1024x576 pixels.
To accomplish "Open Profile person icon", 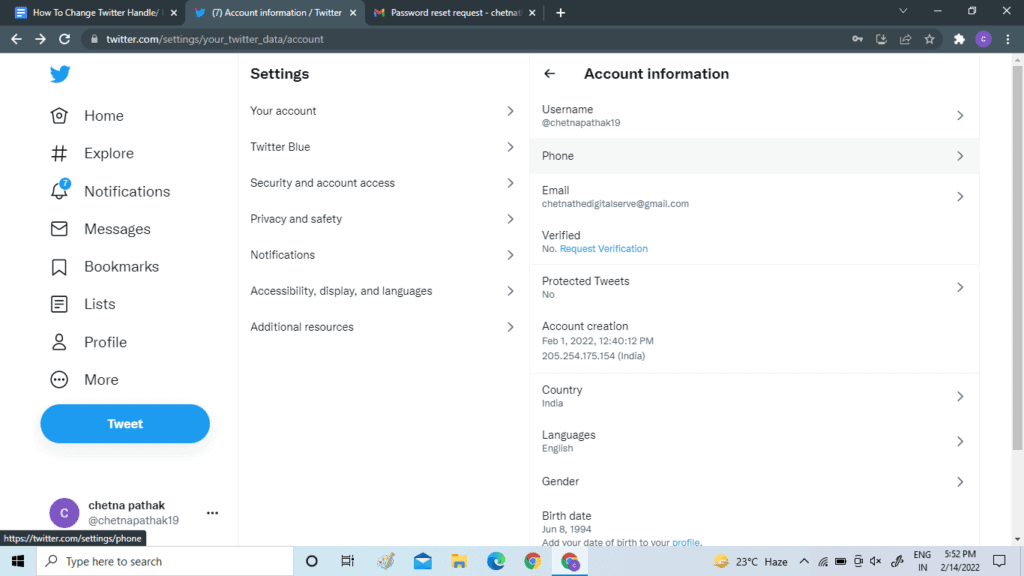I will (x=59, y=342).
